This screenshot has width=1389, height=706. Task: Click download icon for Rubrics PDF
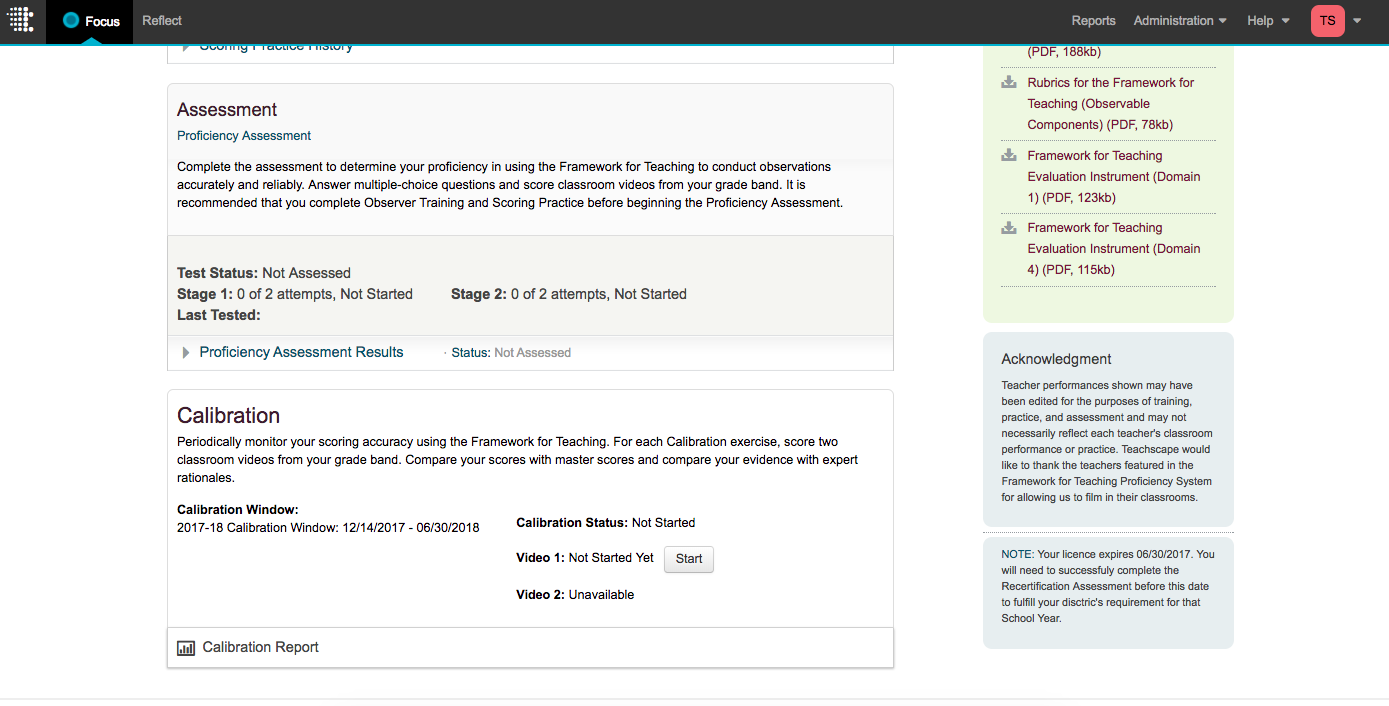coord(1009,83)
